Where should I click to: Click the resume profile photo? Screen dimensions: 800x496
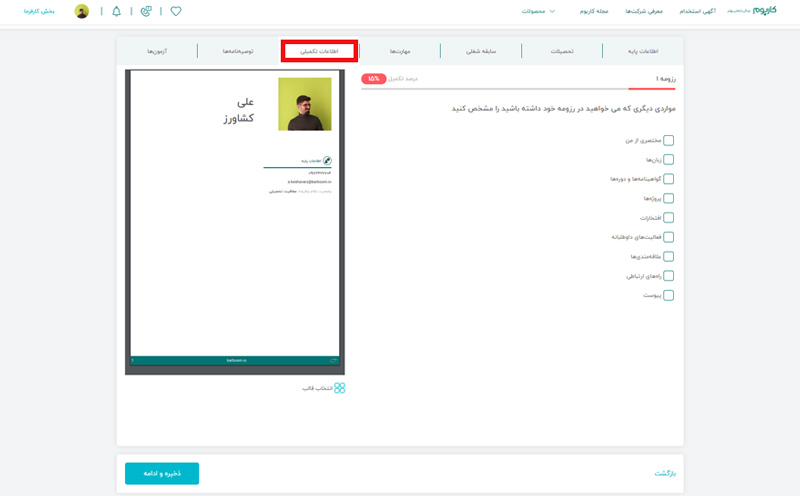point(305,104)
